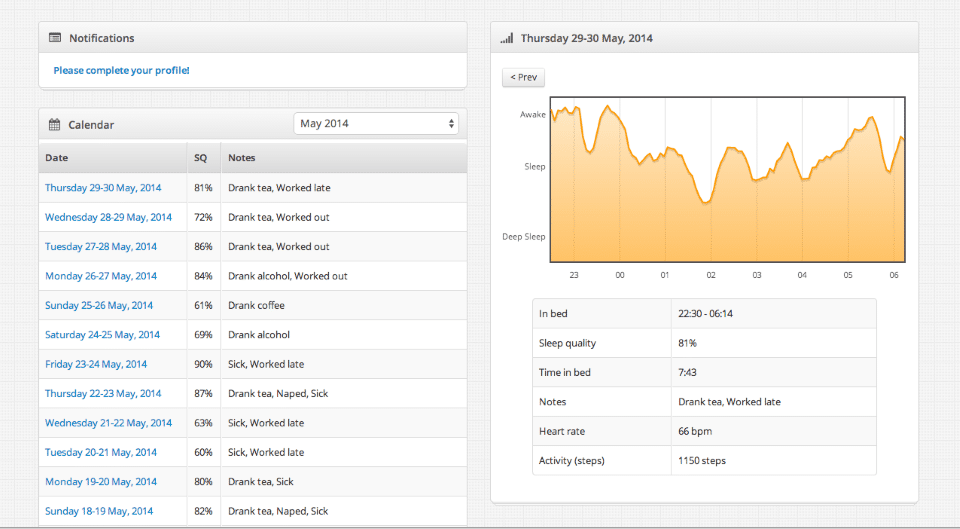
Task: Open Thursday 22-23 May, 2014 entry
Action: 103,394
